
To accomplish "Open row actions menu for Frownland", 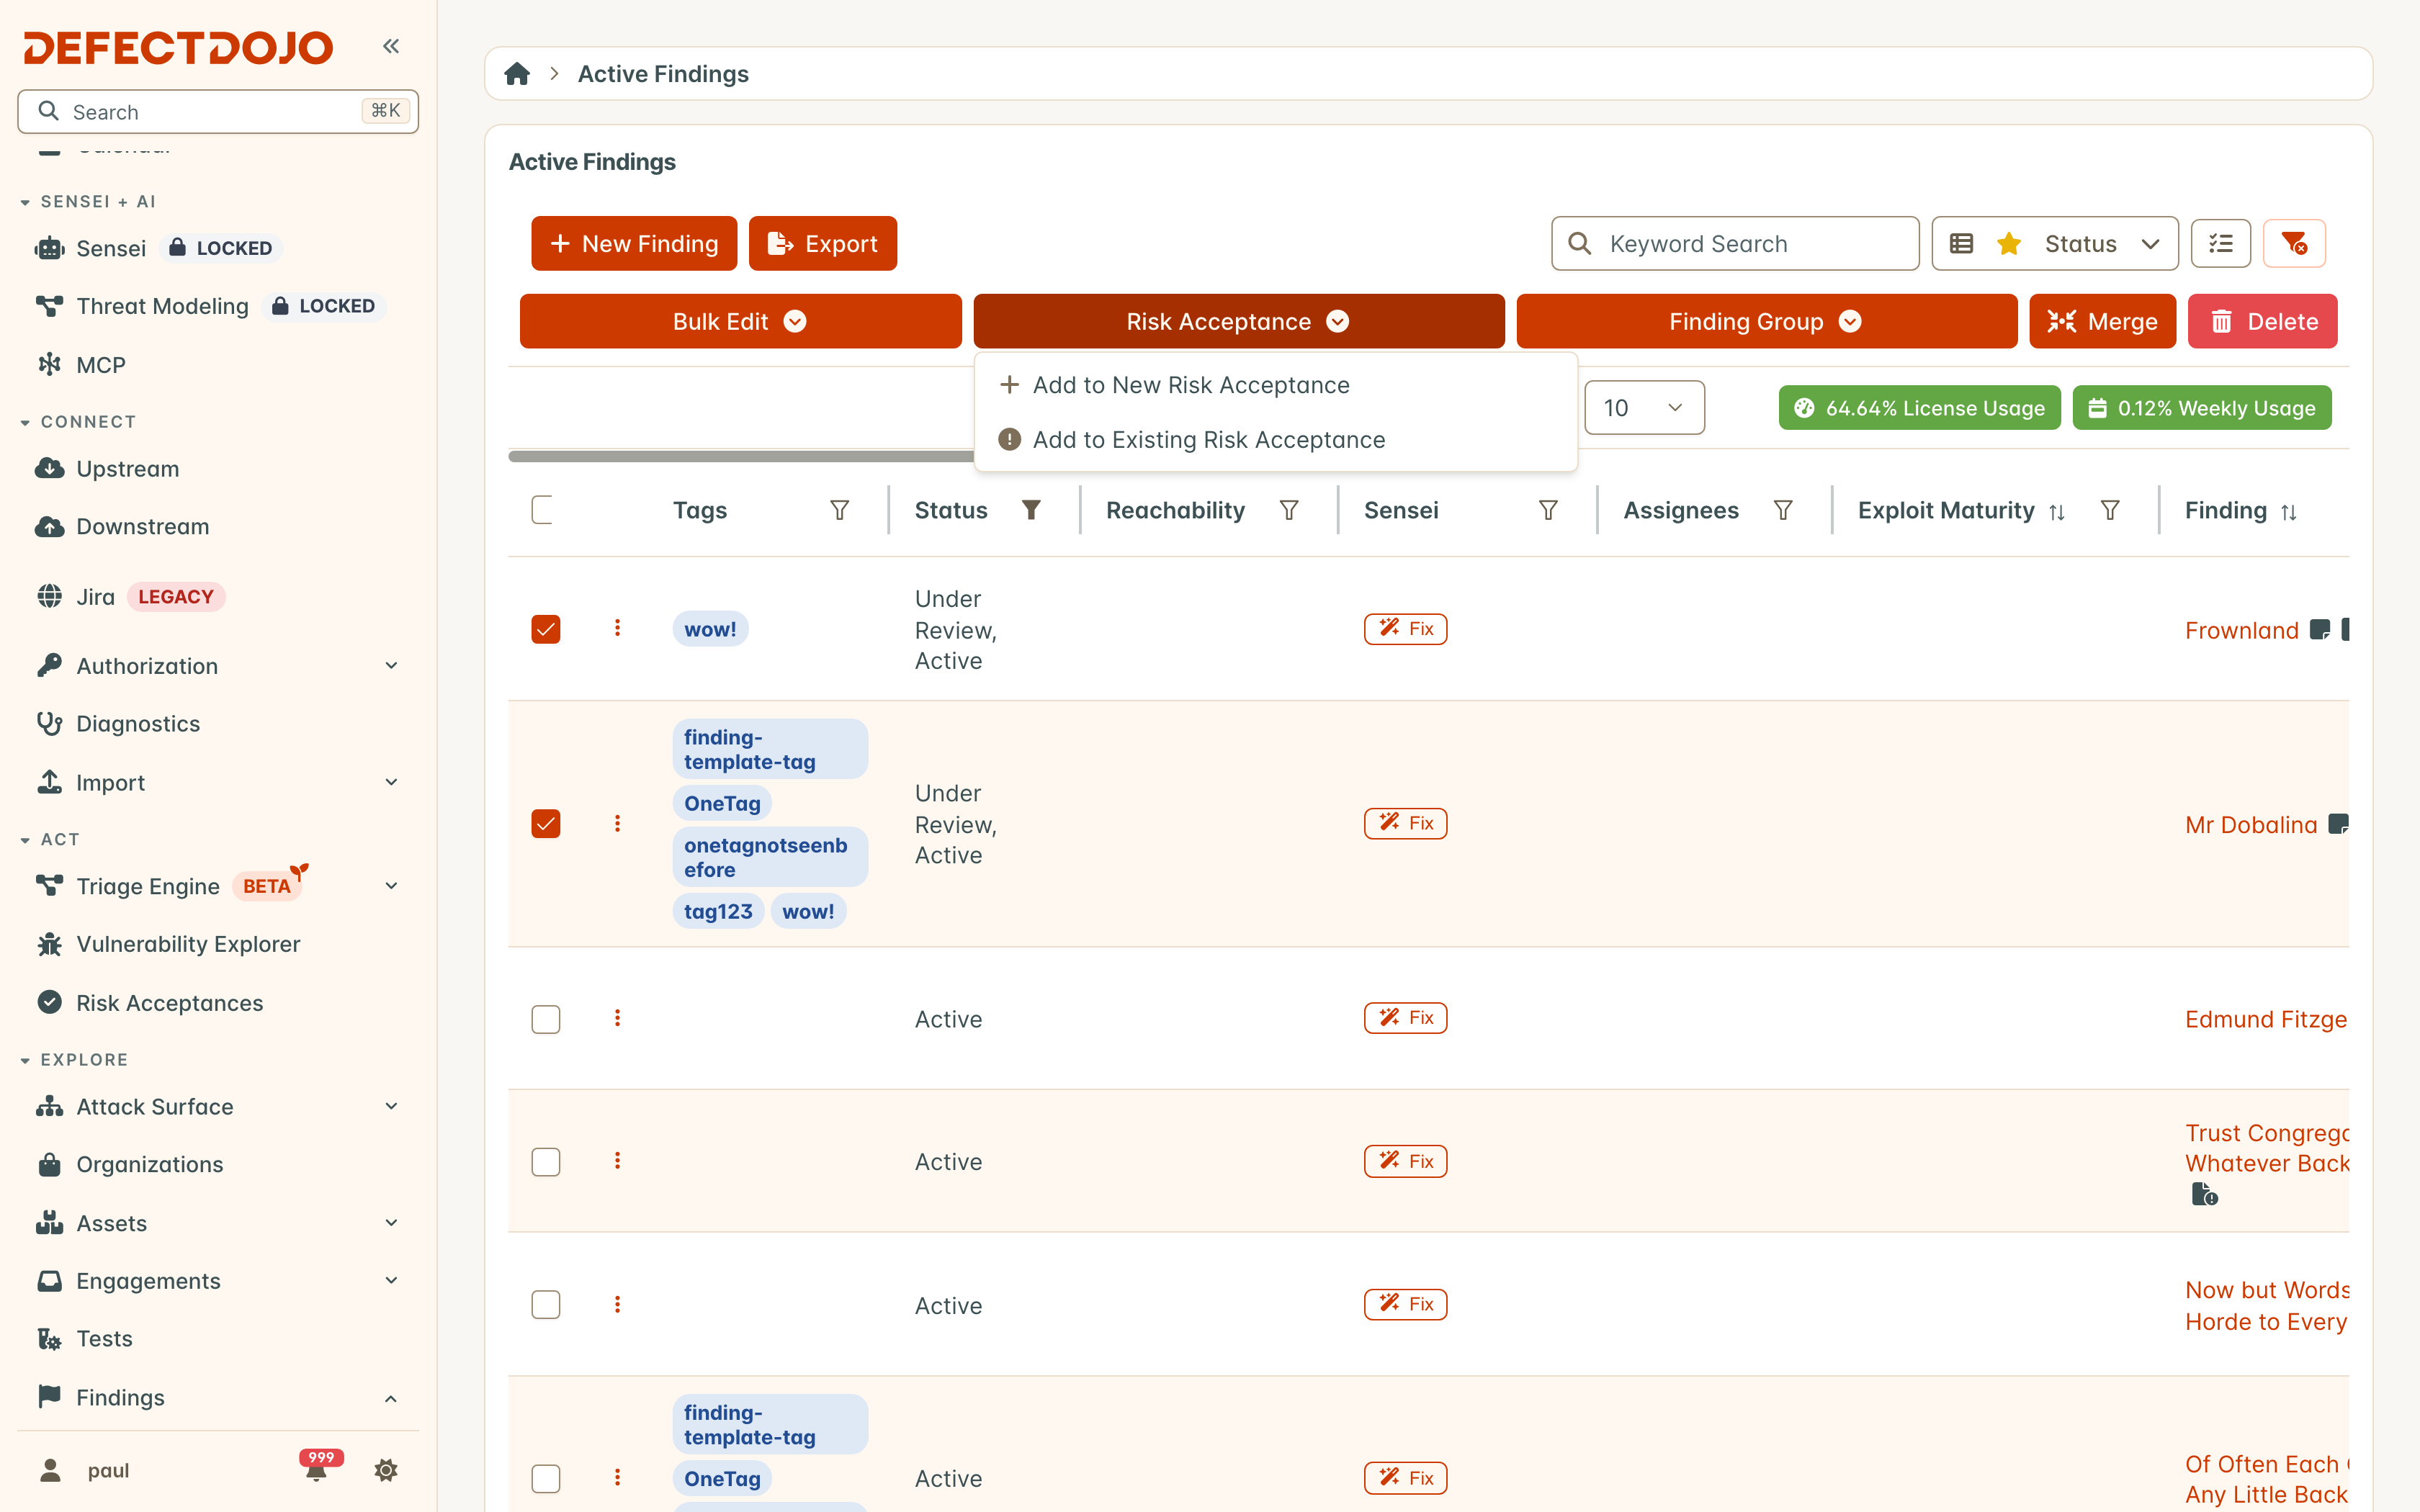I will tap(617, 628).
